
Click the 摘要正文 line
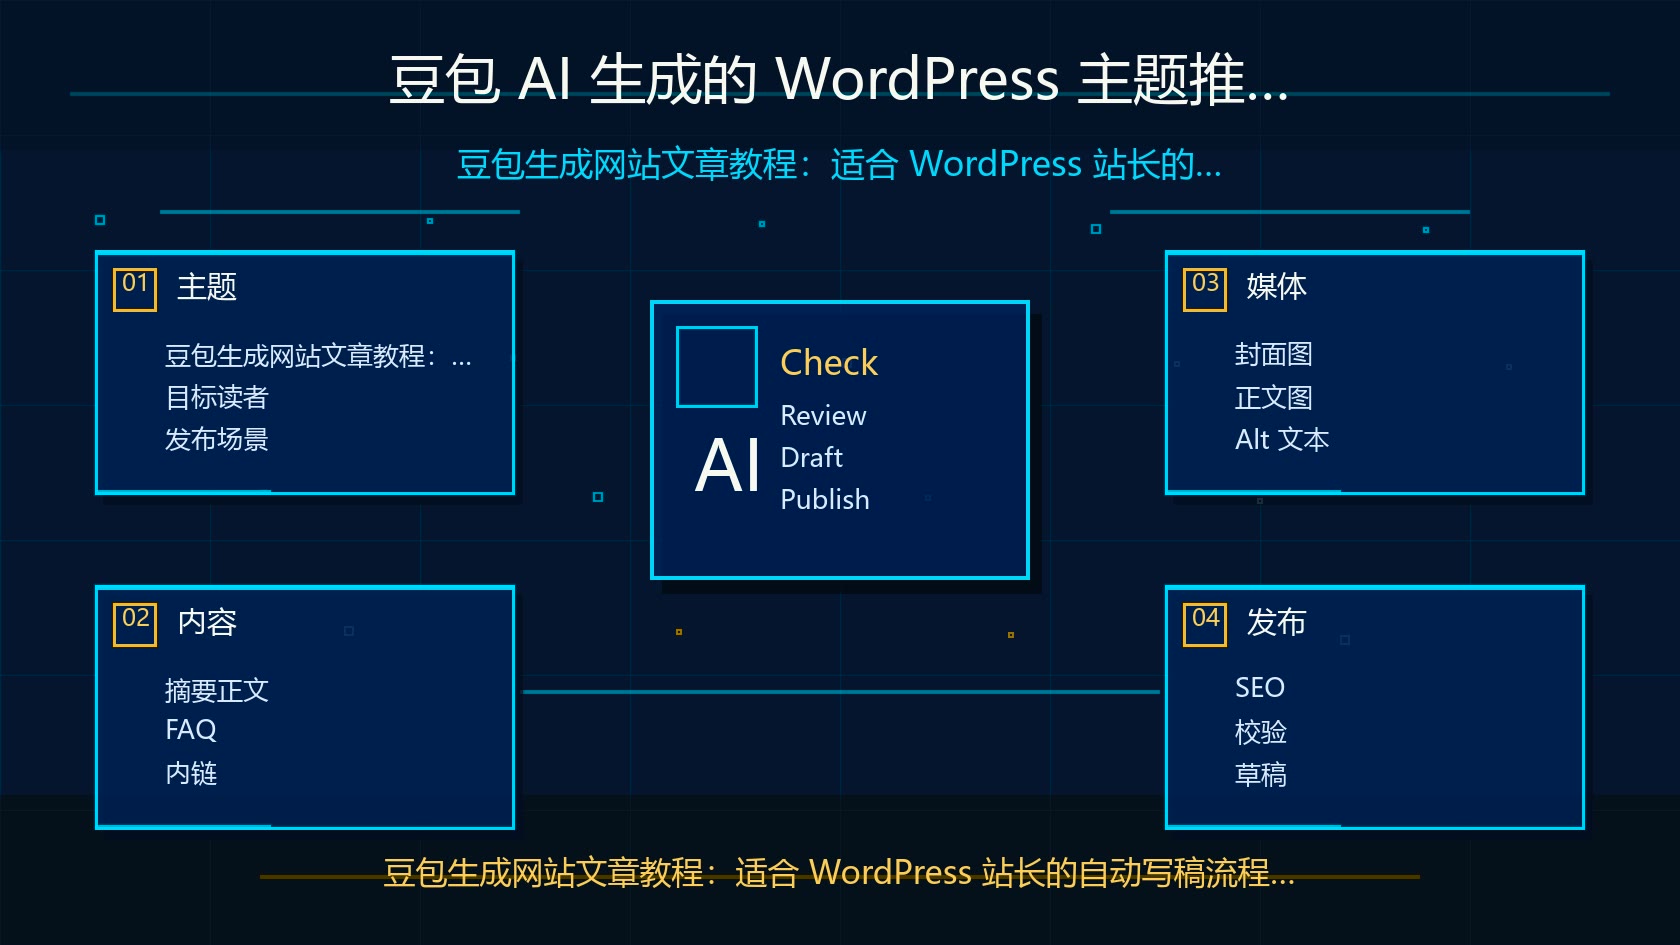[x=217, y=691]
